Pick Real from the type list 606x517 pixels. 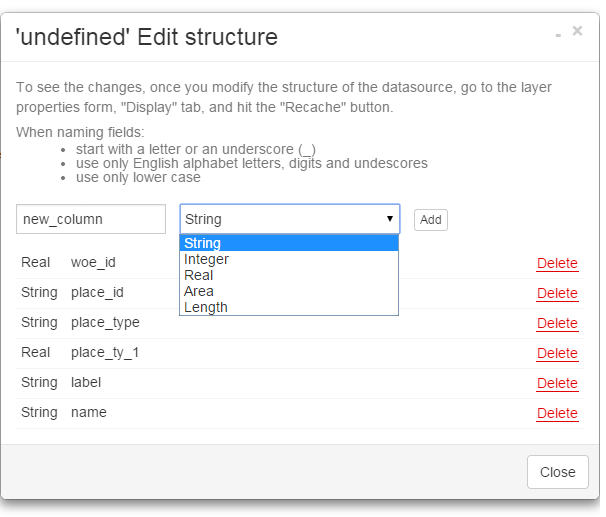pos(289,275)
